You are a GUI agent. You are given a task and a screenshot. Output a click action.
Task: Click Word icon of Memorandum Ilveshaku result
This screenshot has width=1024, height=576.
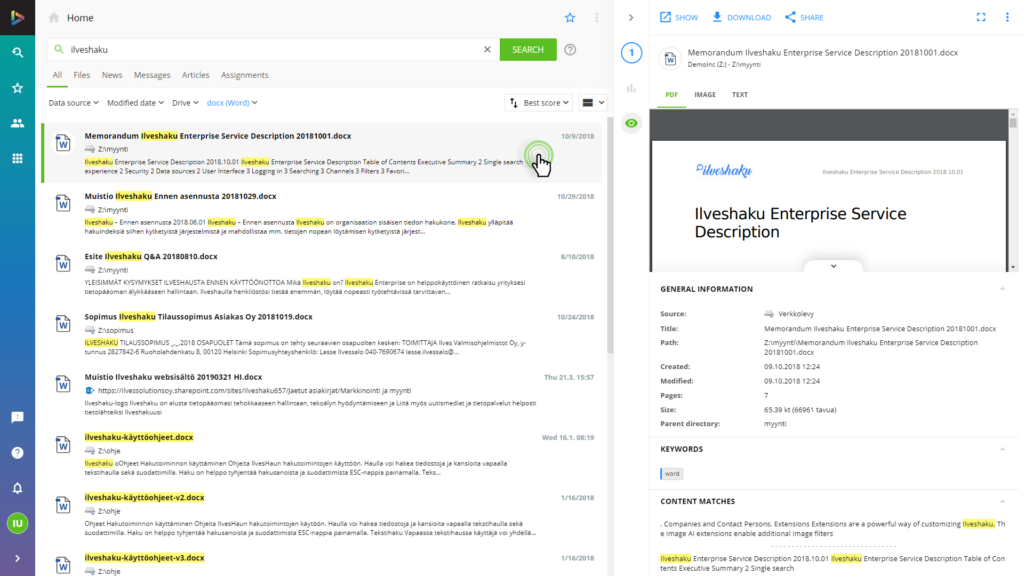(63, 143)
